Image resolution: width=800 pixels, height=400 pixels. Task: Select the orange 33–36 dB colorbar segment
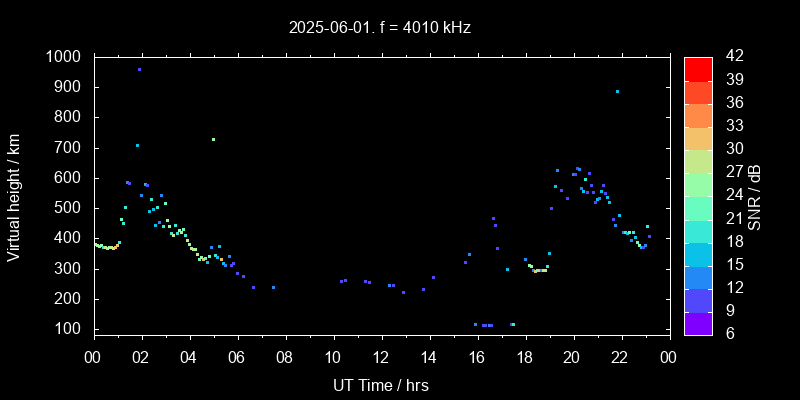coord(698,115)
